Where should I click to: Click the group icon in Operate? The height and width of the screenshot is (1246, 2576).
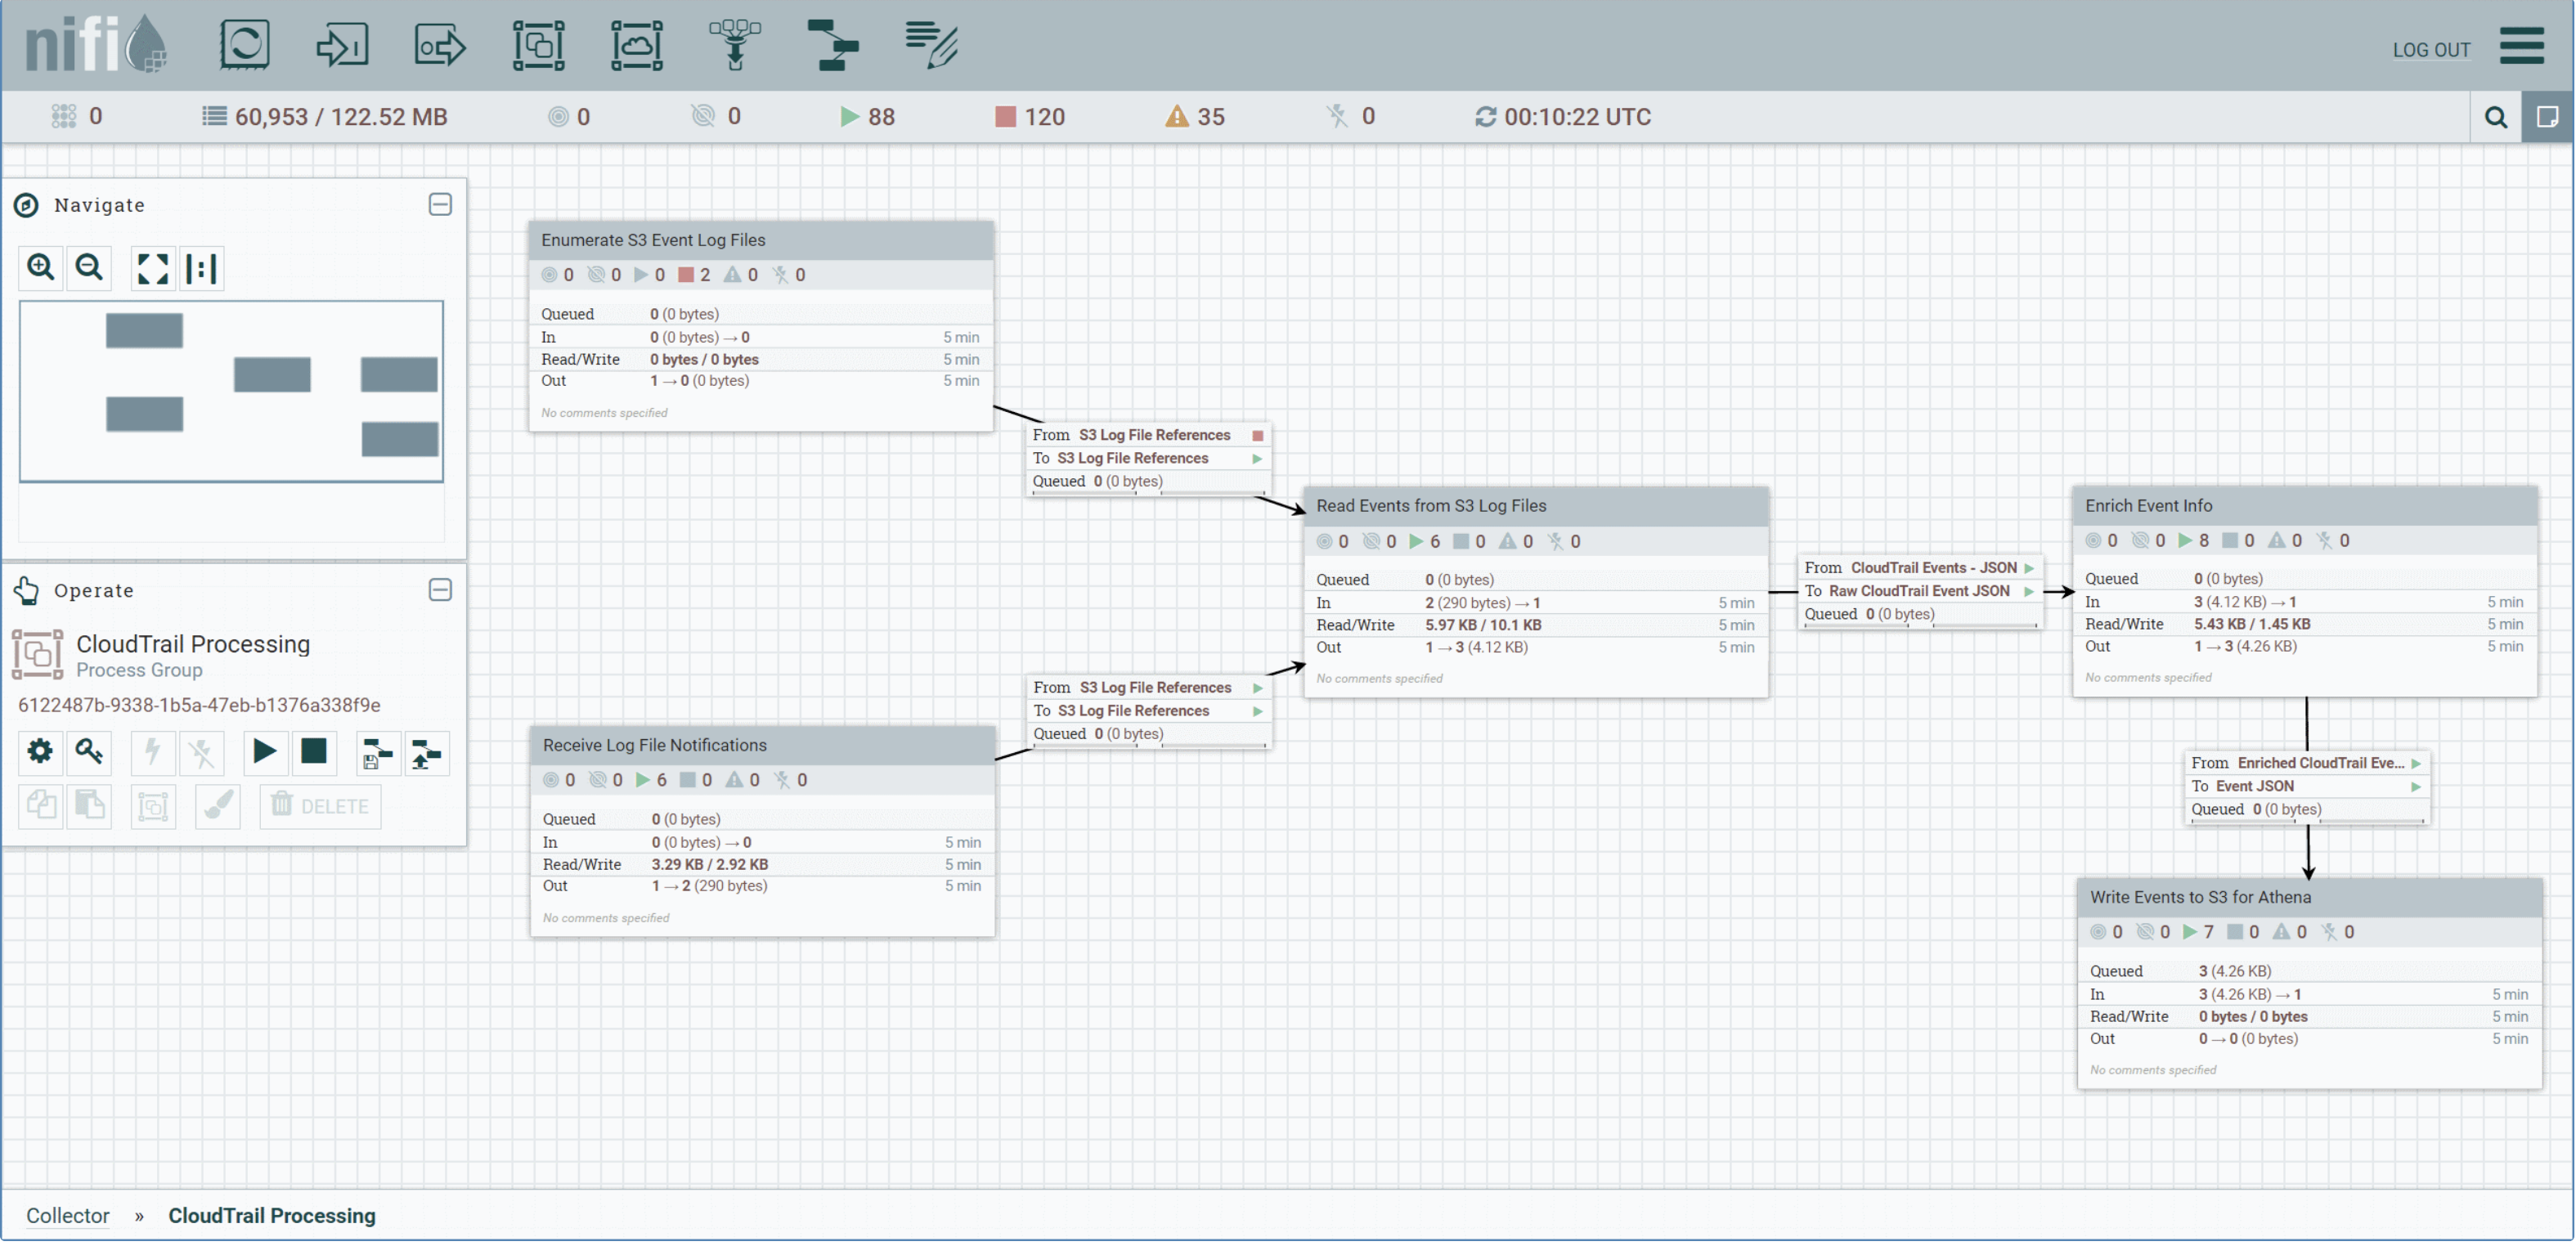153,806
